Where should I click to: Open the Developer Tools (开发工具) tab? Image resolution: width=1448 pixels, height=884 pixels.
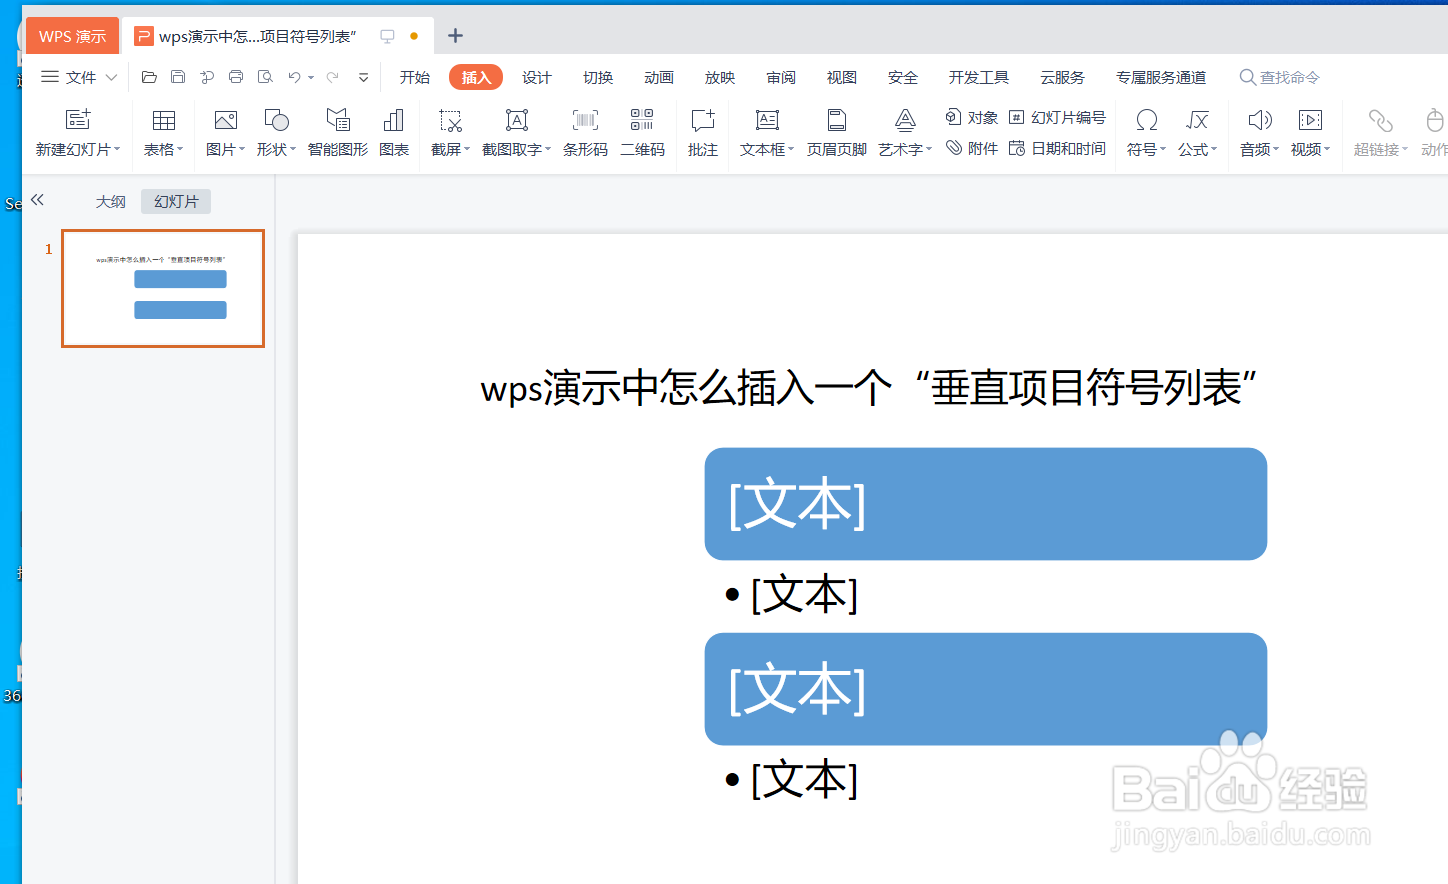pos(978,77)
